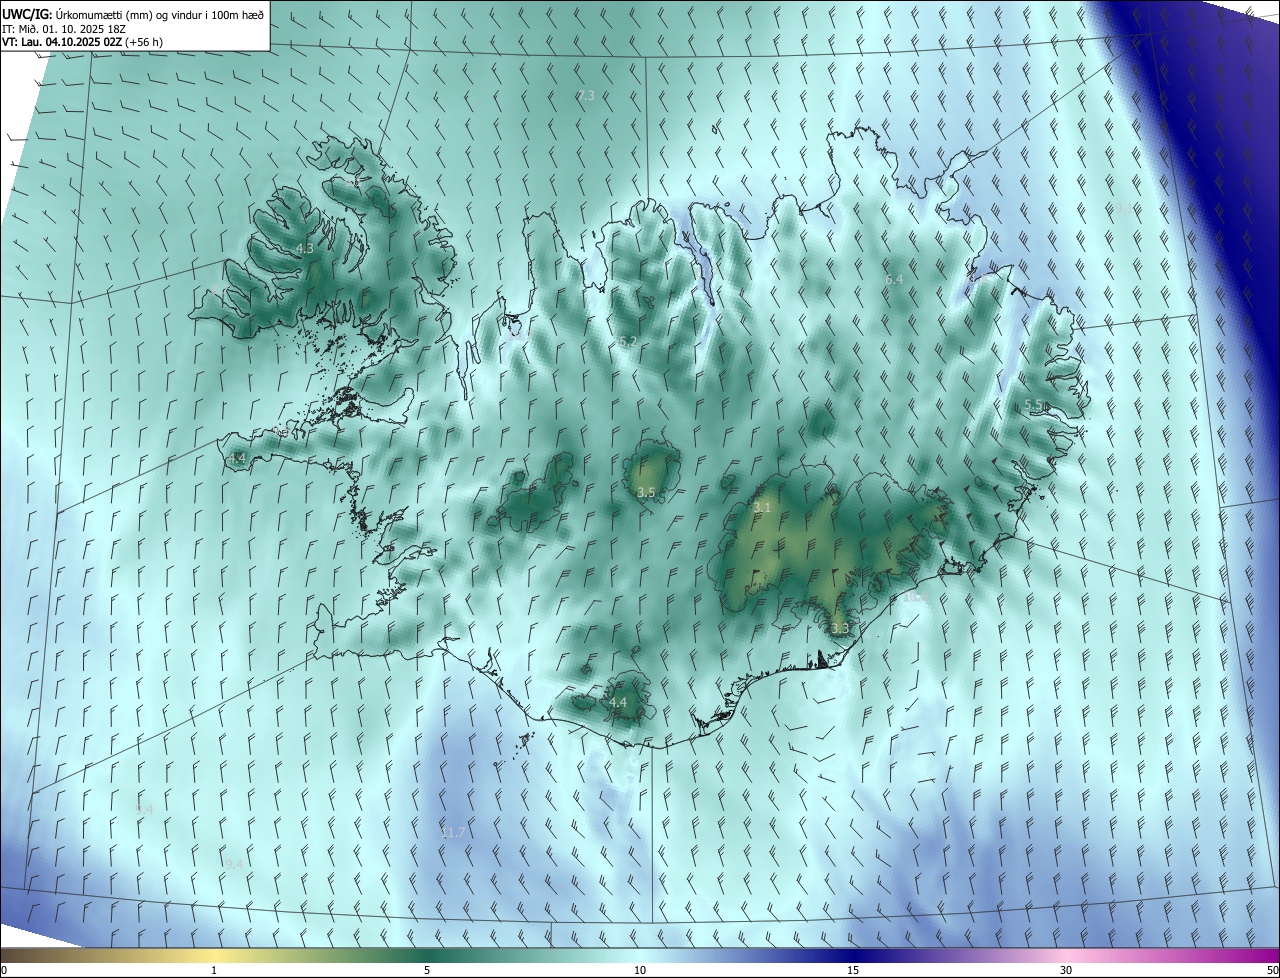Viewport: 1280px width, 978px height.
Task: Click the '50' tick on the colour scale
Action: (1272, 971)
